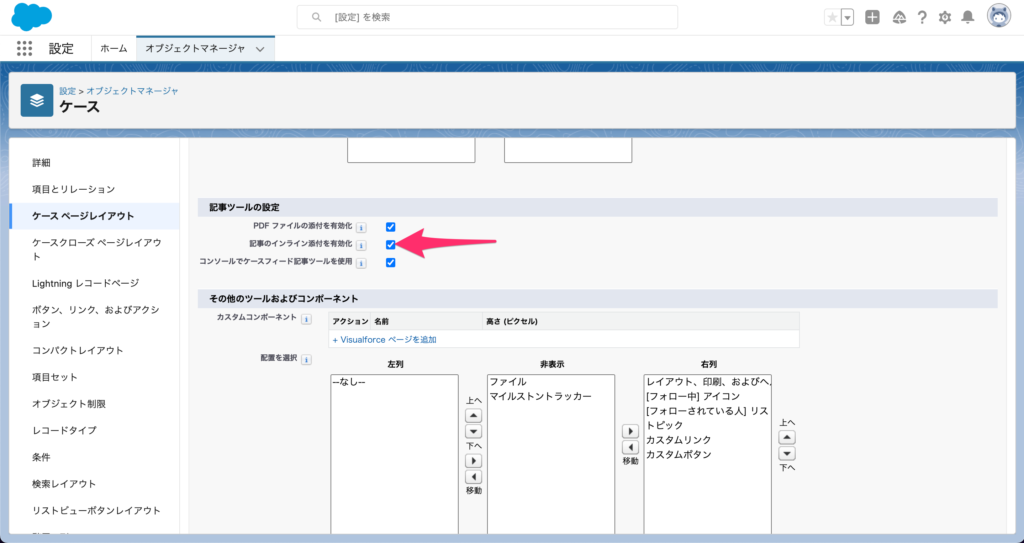1024x543 pixels.
Task: Open the help question mark icon
Action: click(x=921, y=18)
